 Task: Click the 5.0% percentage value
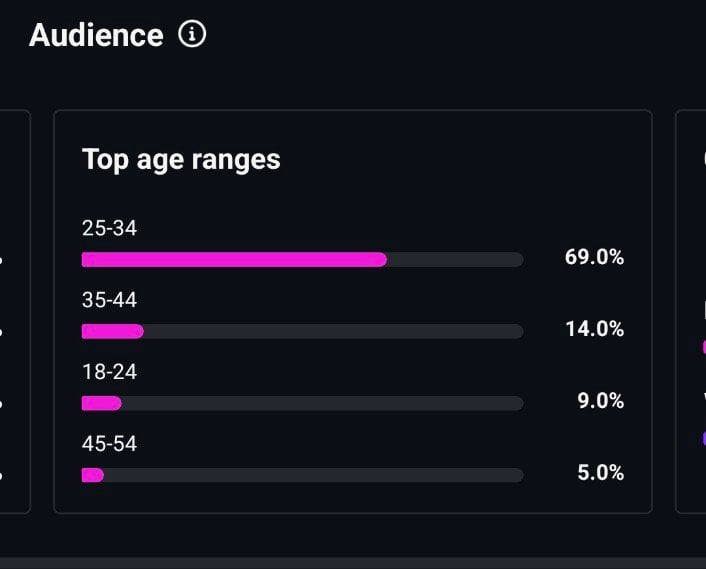click(600, 473)
